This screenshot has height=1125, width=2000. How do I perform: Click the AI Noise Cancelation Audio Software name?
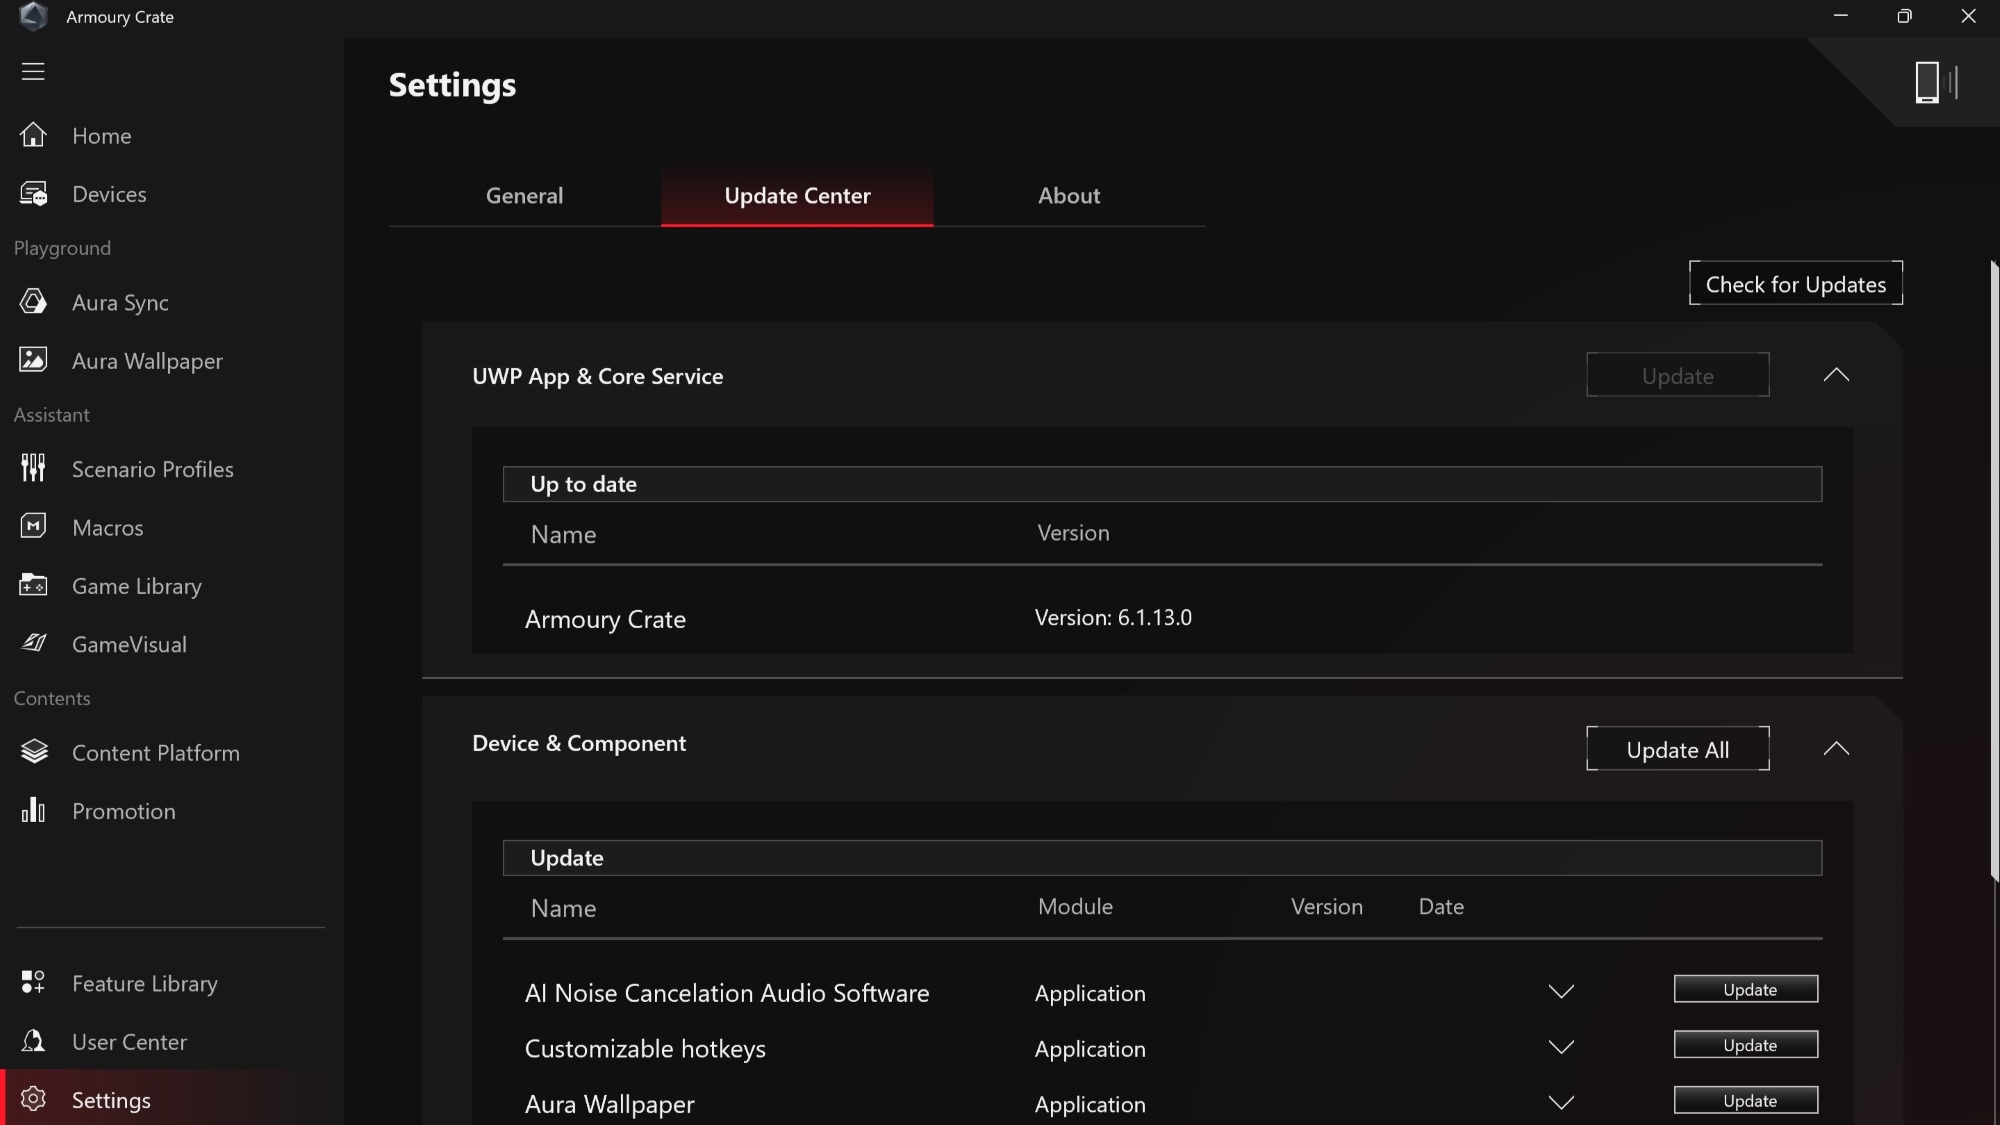727,992
